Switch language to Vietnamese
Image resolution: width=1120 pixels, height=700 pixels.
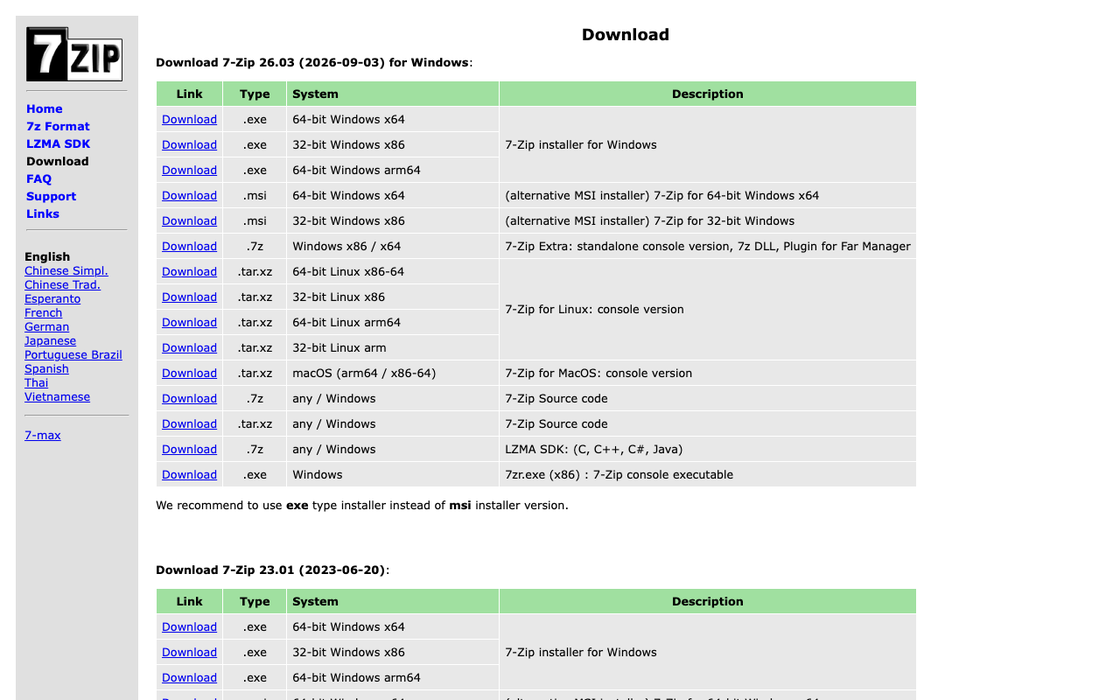[57, 396]
